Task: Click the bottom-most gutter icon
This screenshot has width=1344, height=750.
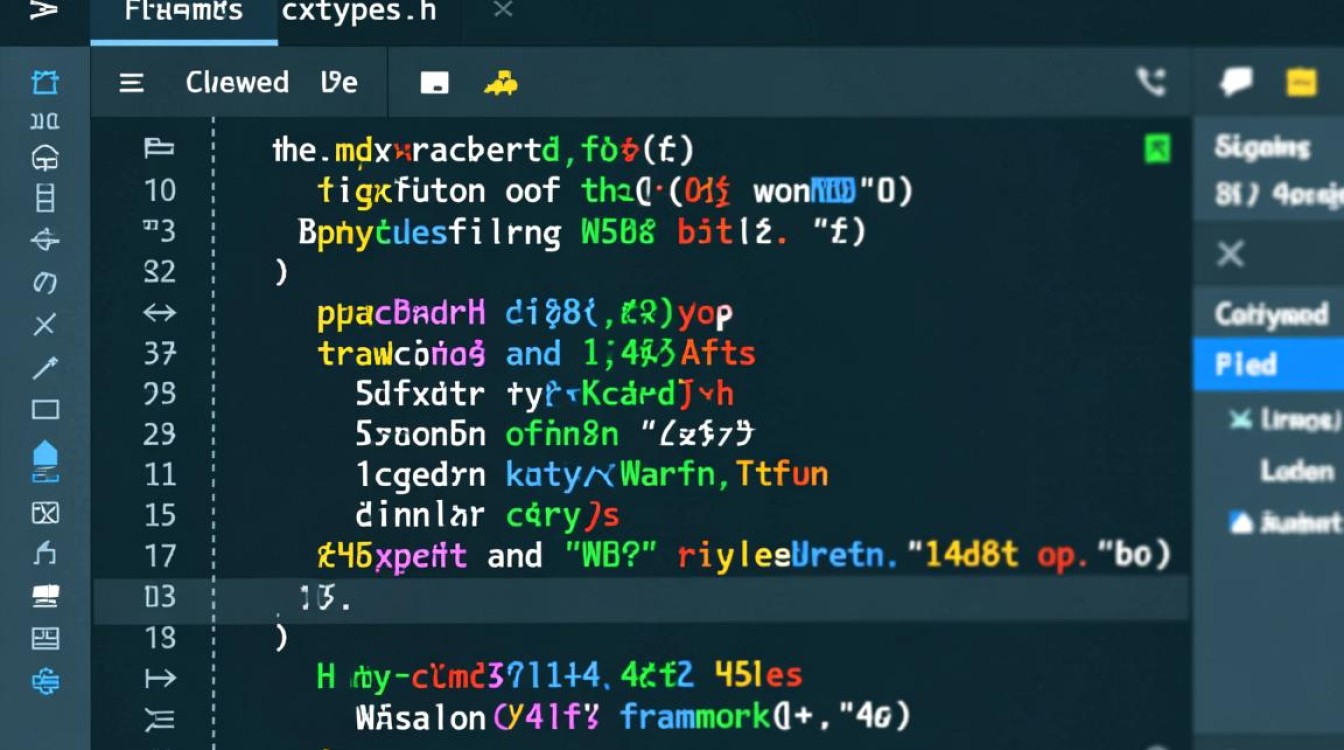Action: pos(160,718)
